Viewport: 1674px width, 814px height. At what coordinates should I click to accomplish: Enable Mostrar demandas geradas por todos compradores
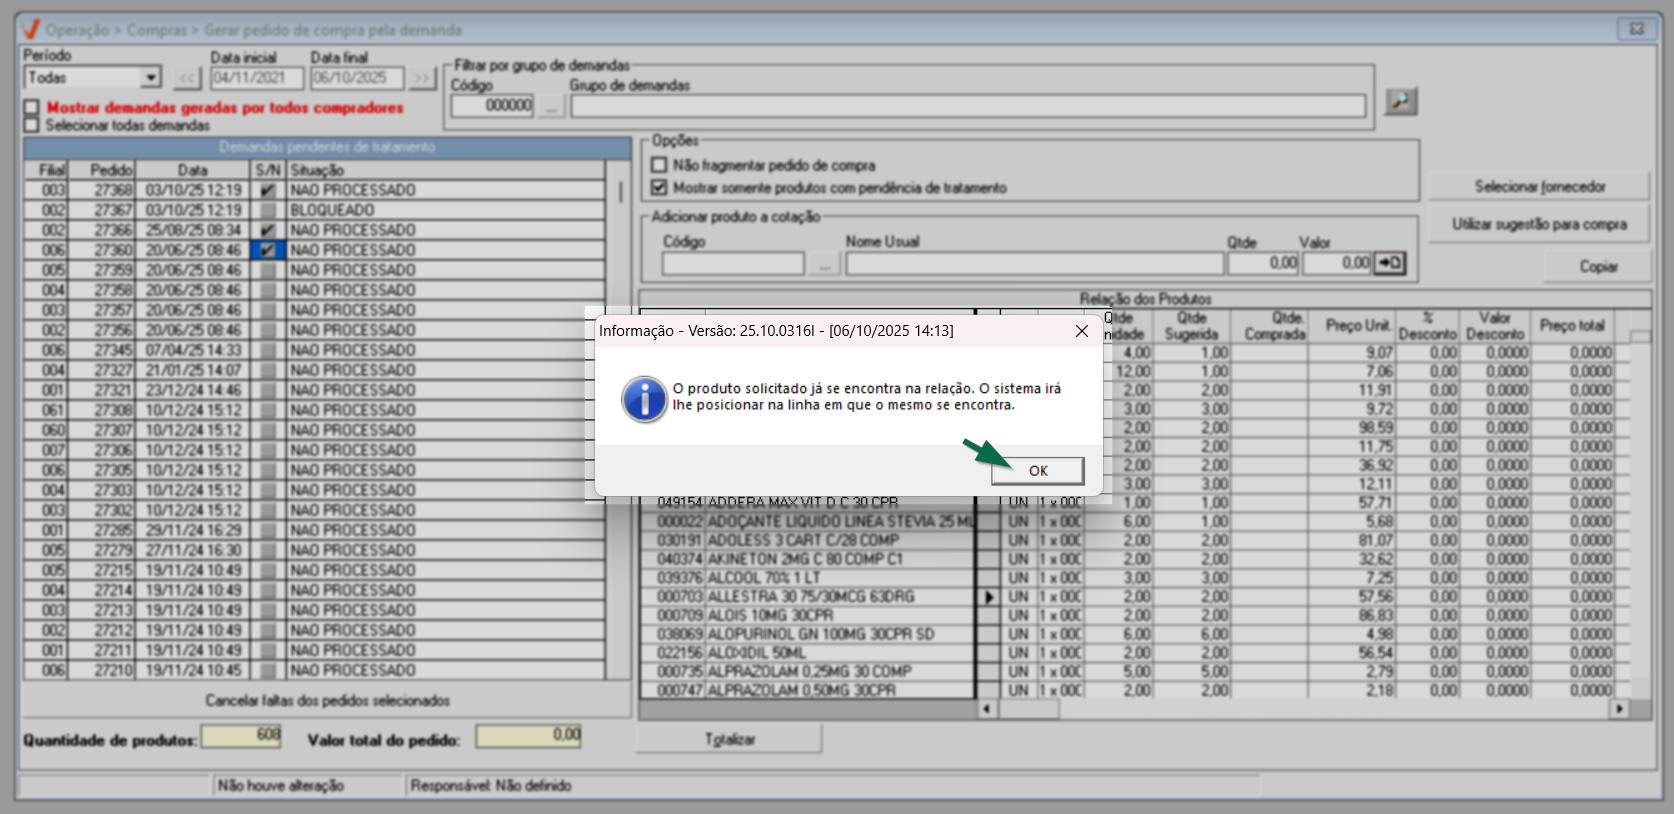[x=32, y=107]
